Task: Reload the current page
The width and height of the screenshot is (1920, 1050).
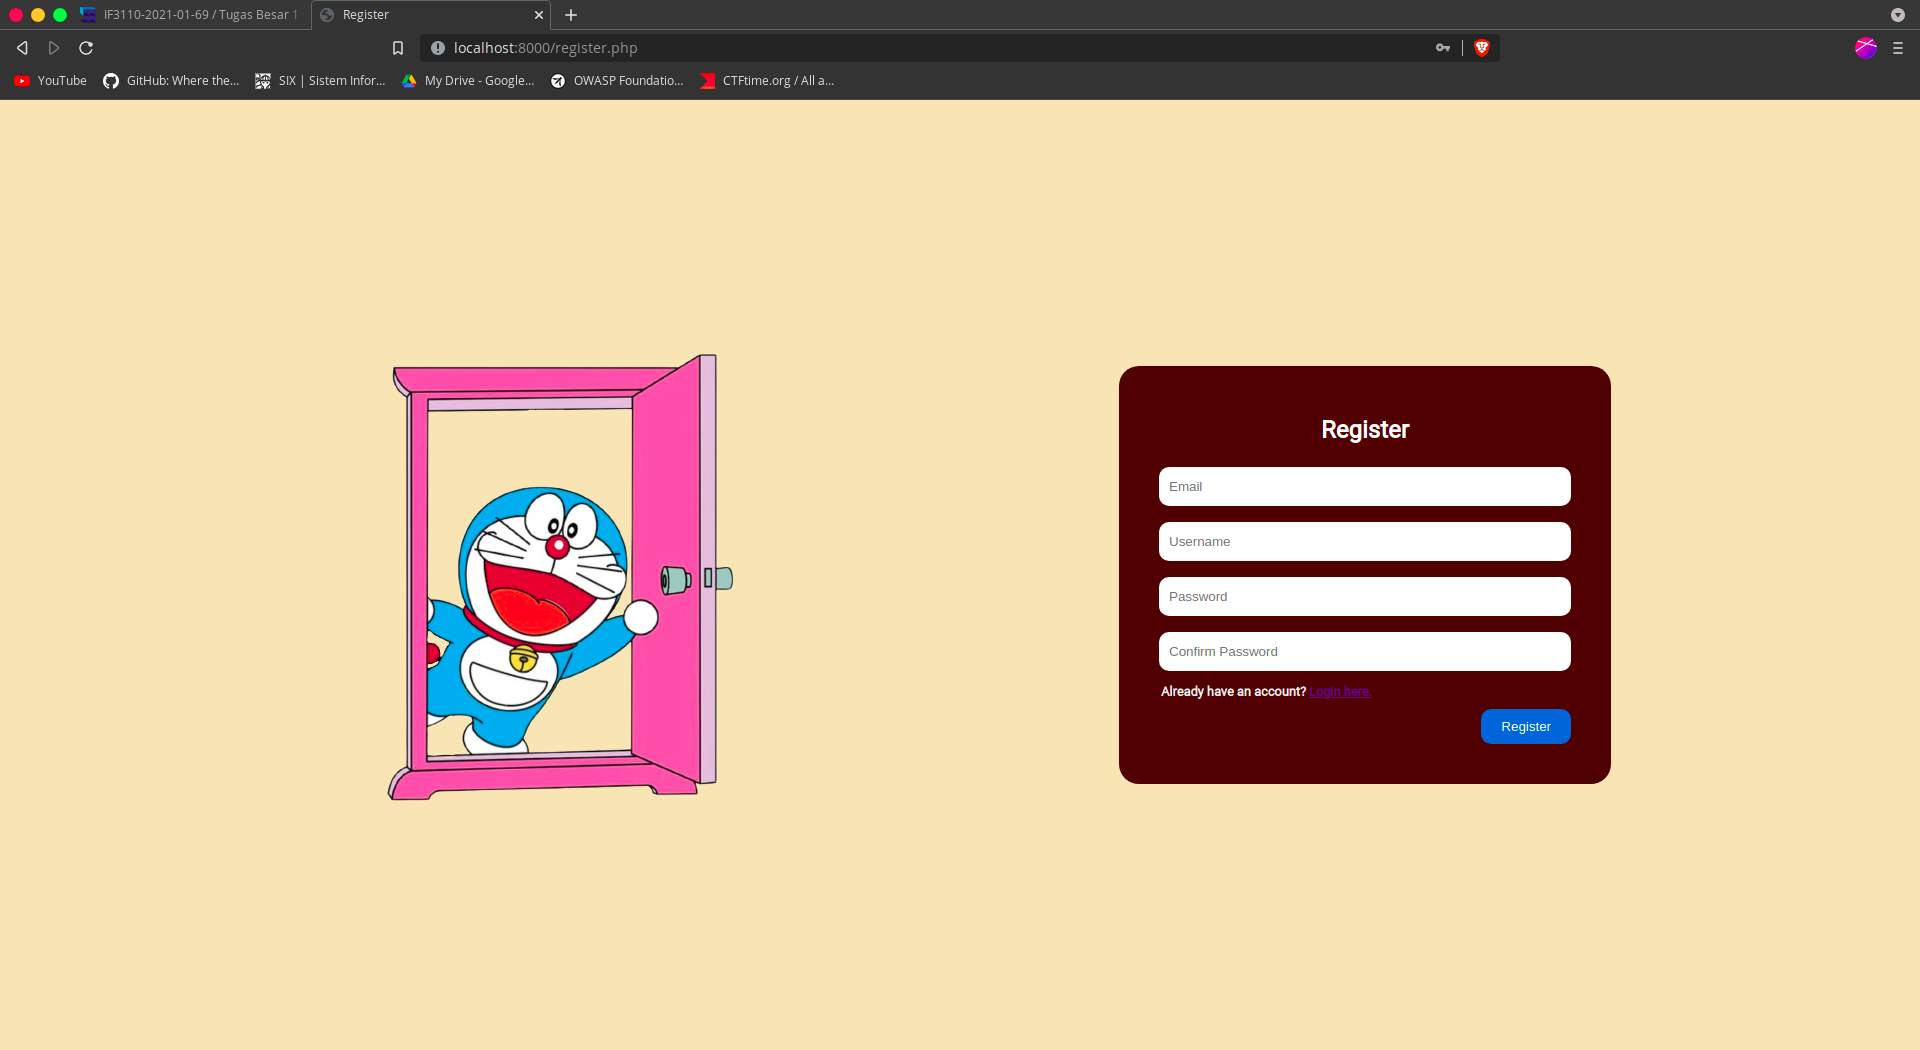Action: pyautogui.click(x=86, y=48)
